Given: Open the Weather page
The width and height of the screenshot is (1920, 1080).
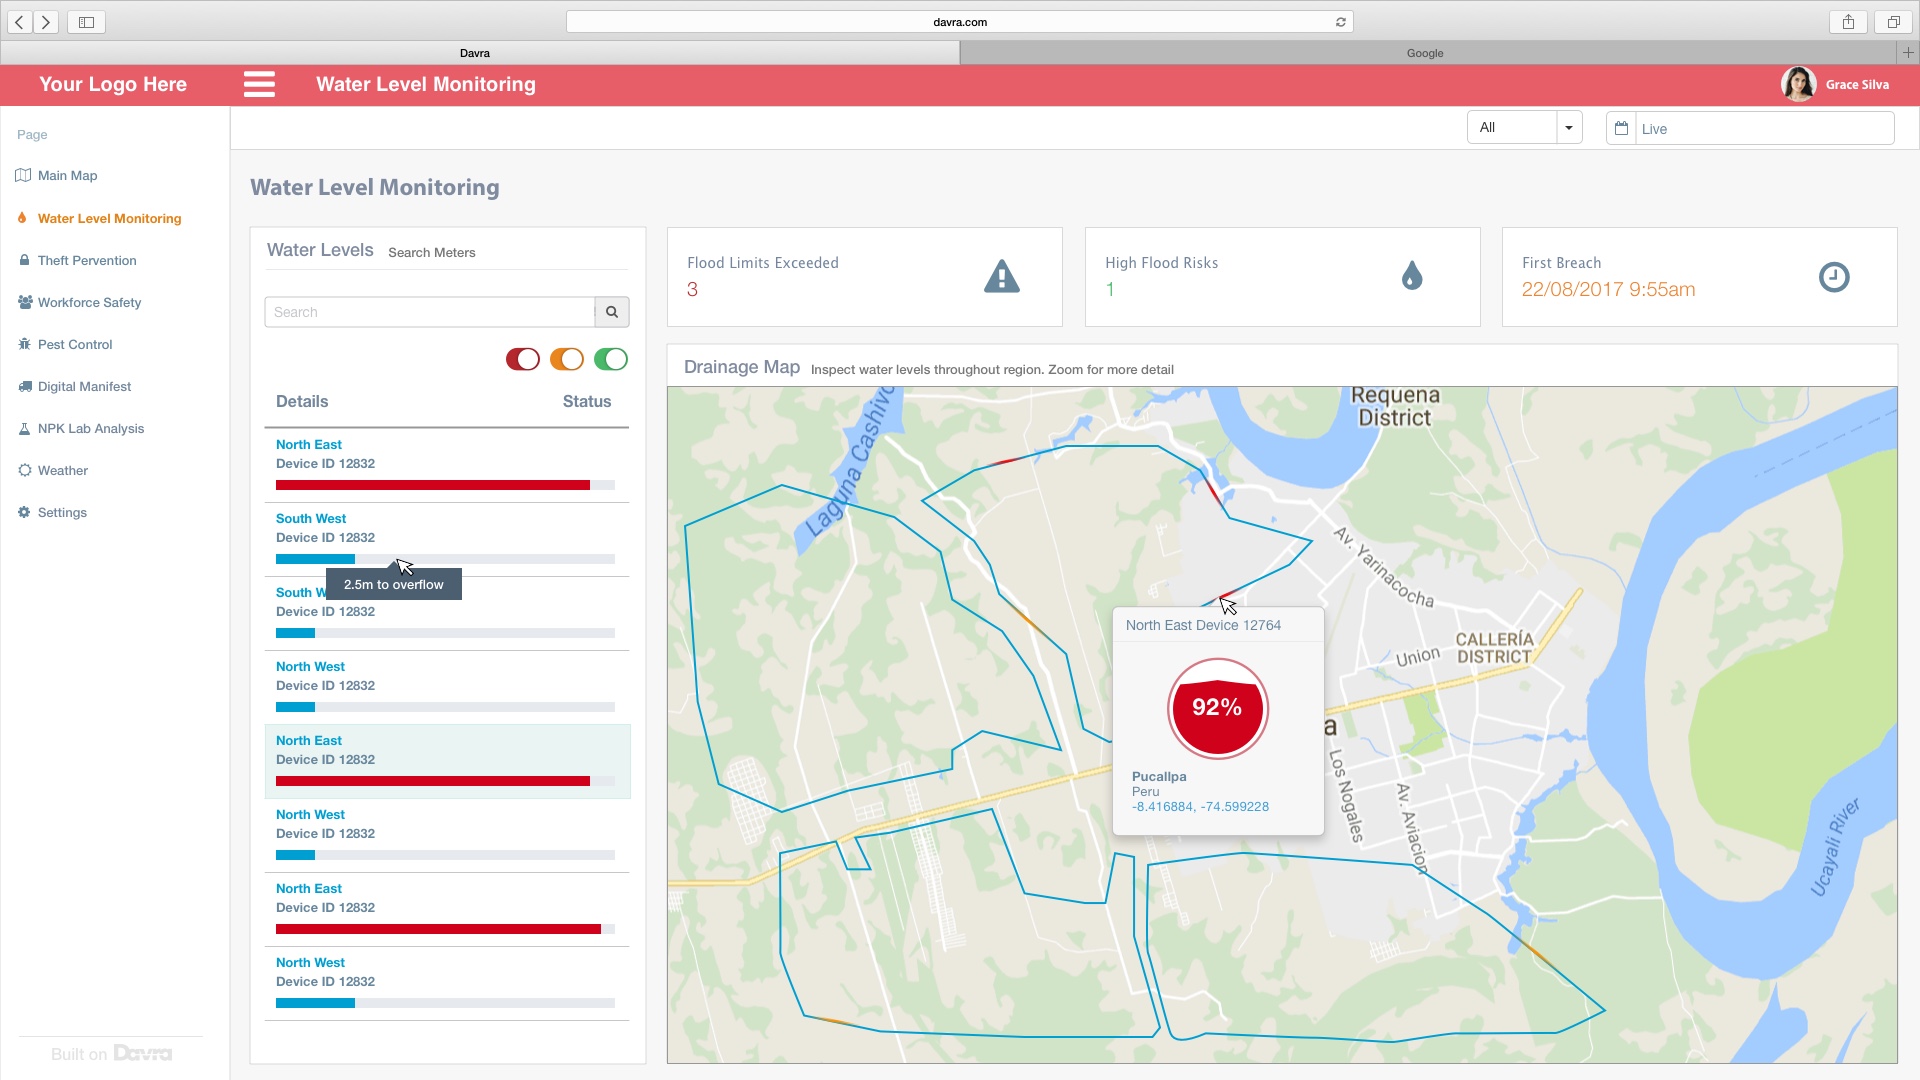Looking at the screenshot, I should pos(62,470).
